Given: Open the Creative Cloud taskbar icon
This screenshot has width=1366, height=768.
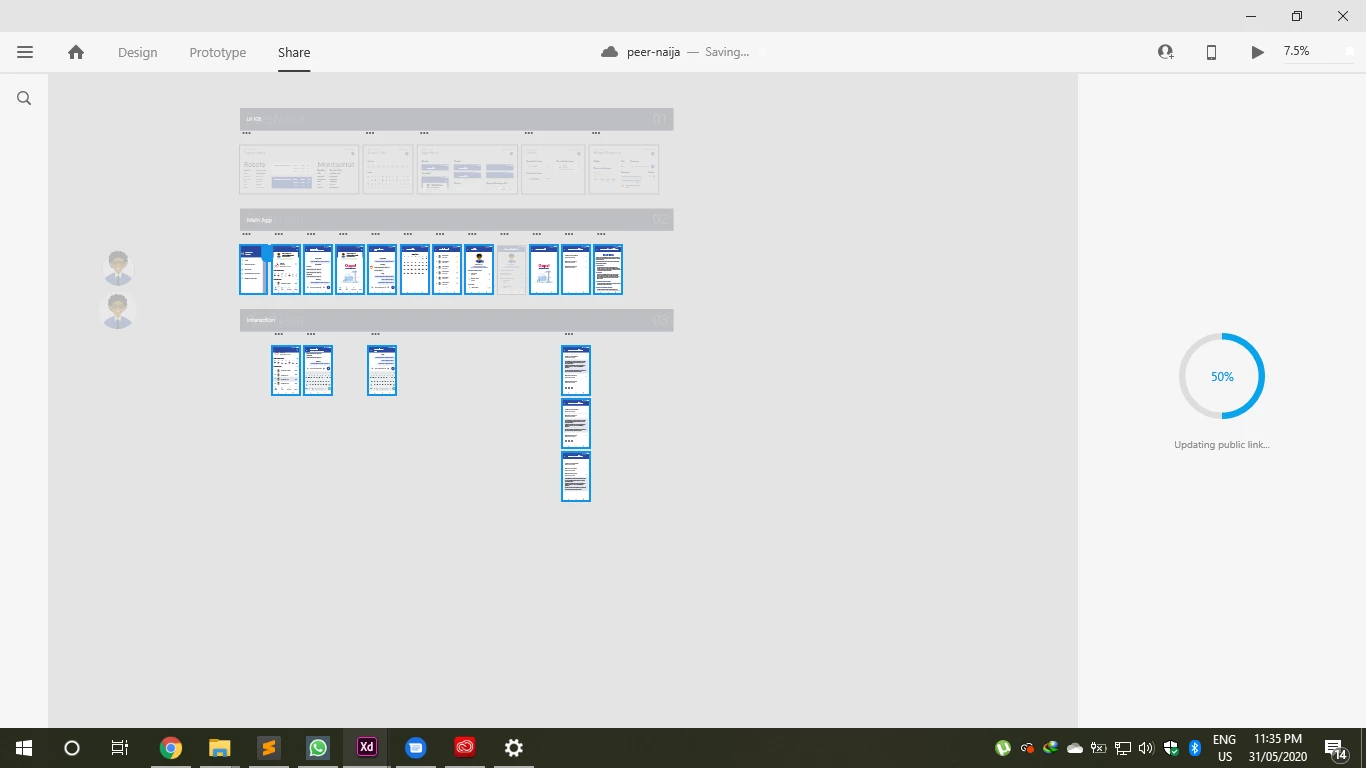Looking at the screenshot, I should point(465,747).
